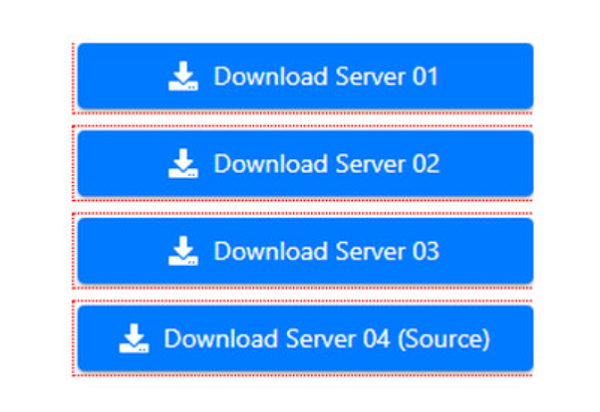Click the download icon on Server 01 button
Image resolution: width=600 pixels, height=412 pixels.
point(183,76)
